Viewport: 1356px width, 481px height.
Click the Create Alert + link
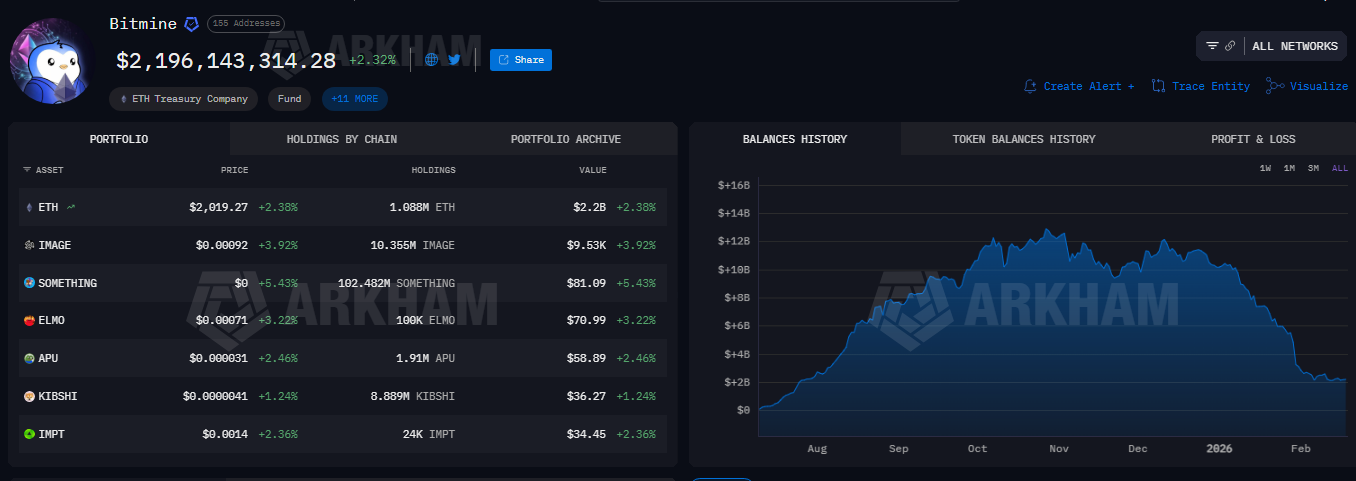tap(1089, 86)
